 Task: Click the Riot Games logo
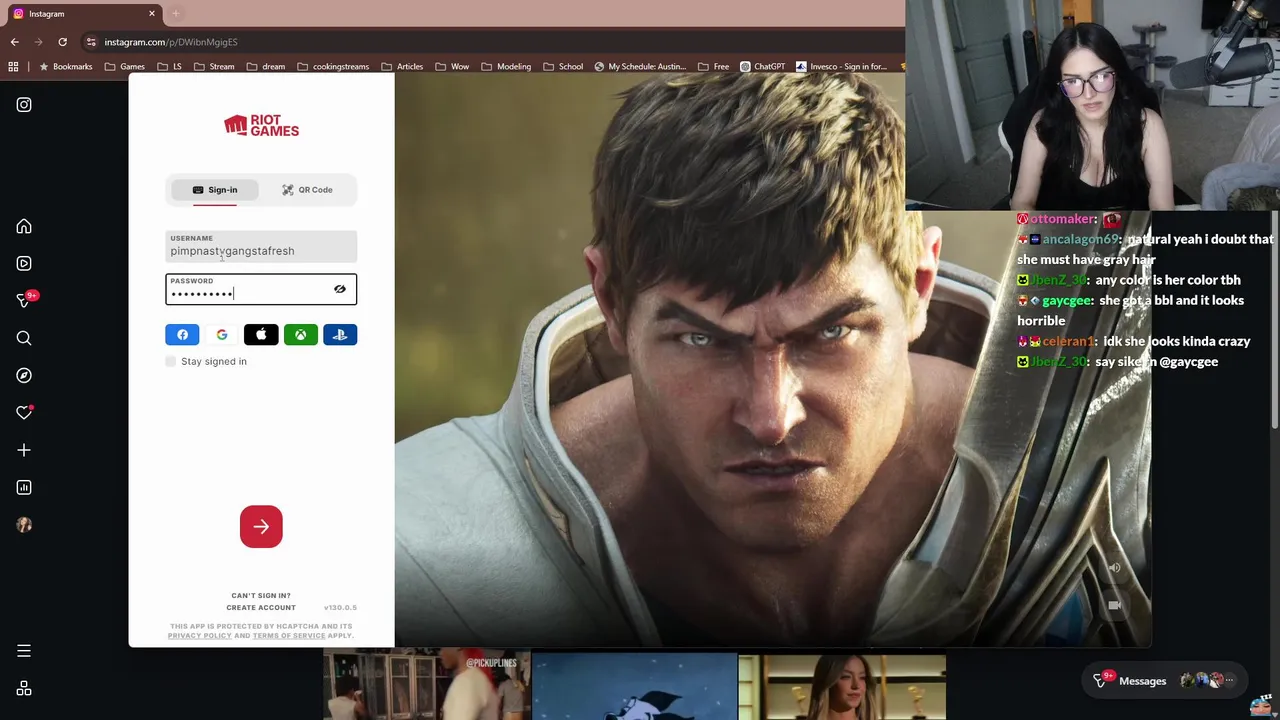[x=261, y=125]
